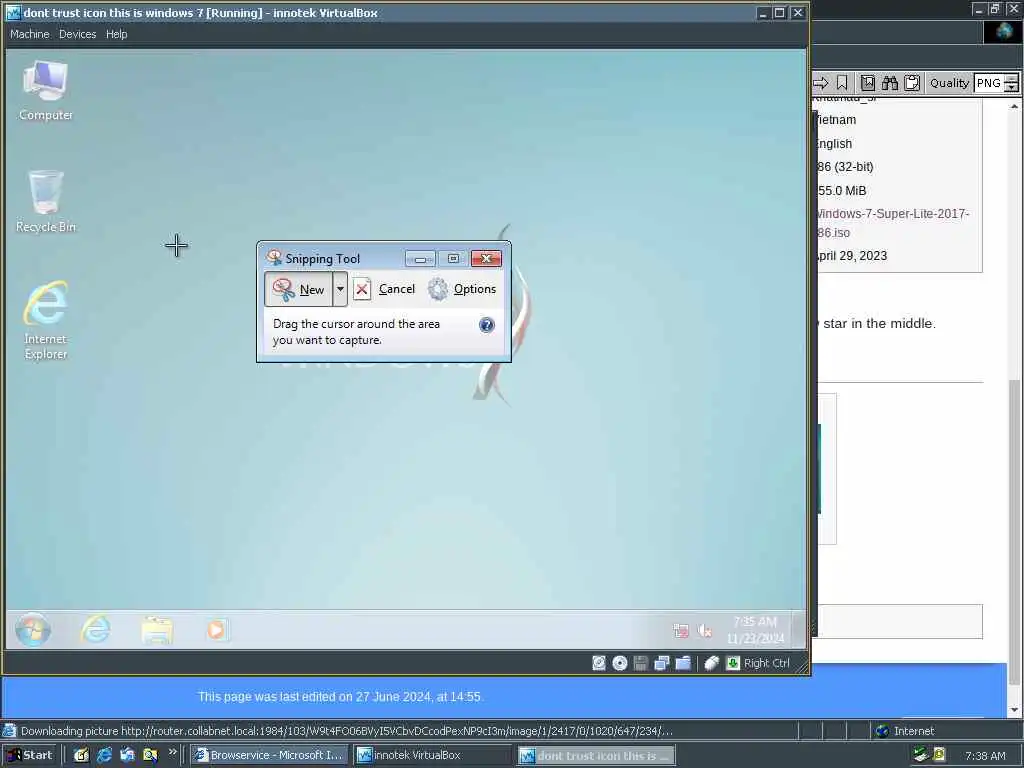
Task: Click the Windows 7 Start orb
Action: click(33, 630)
